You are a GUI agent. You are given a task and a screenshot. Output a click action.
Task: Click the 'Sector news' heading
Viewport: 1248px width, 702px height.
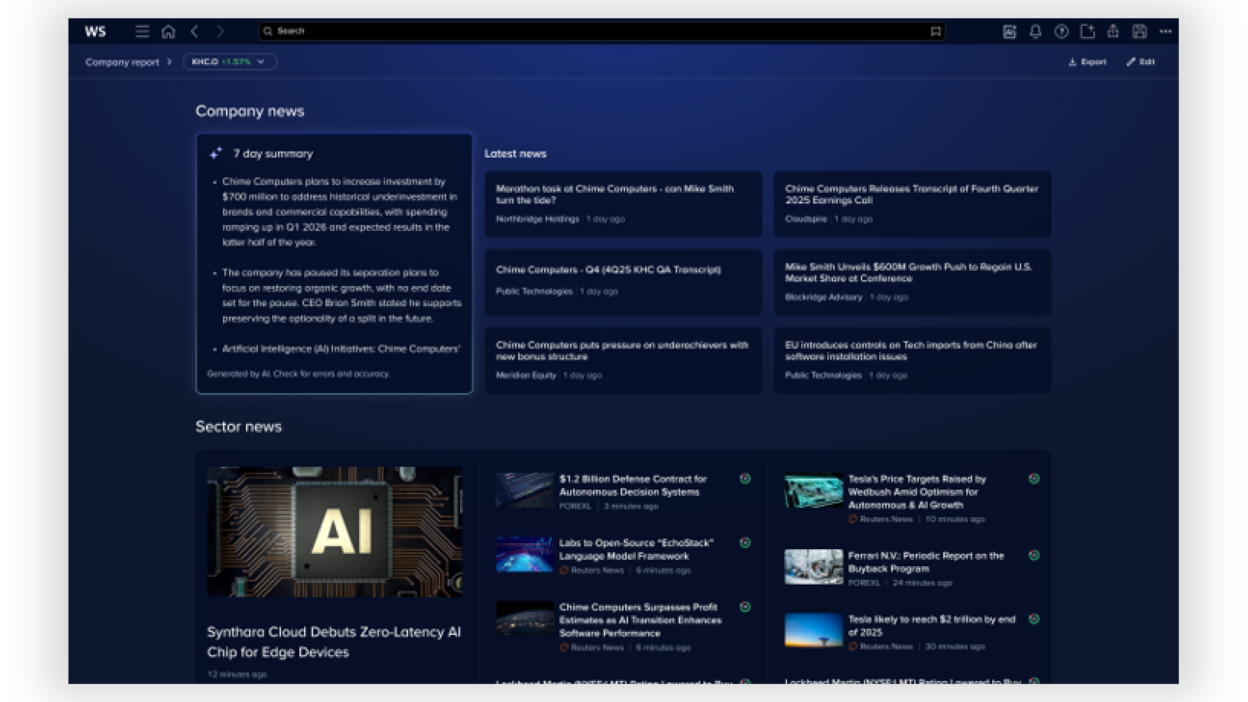point(238,426)
